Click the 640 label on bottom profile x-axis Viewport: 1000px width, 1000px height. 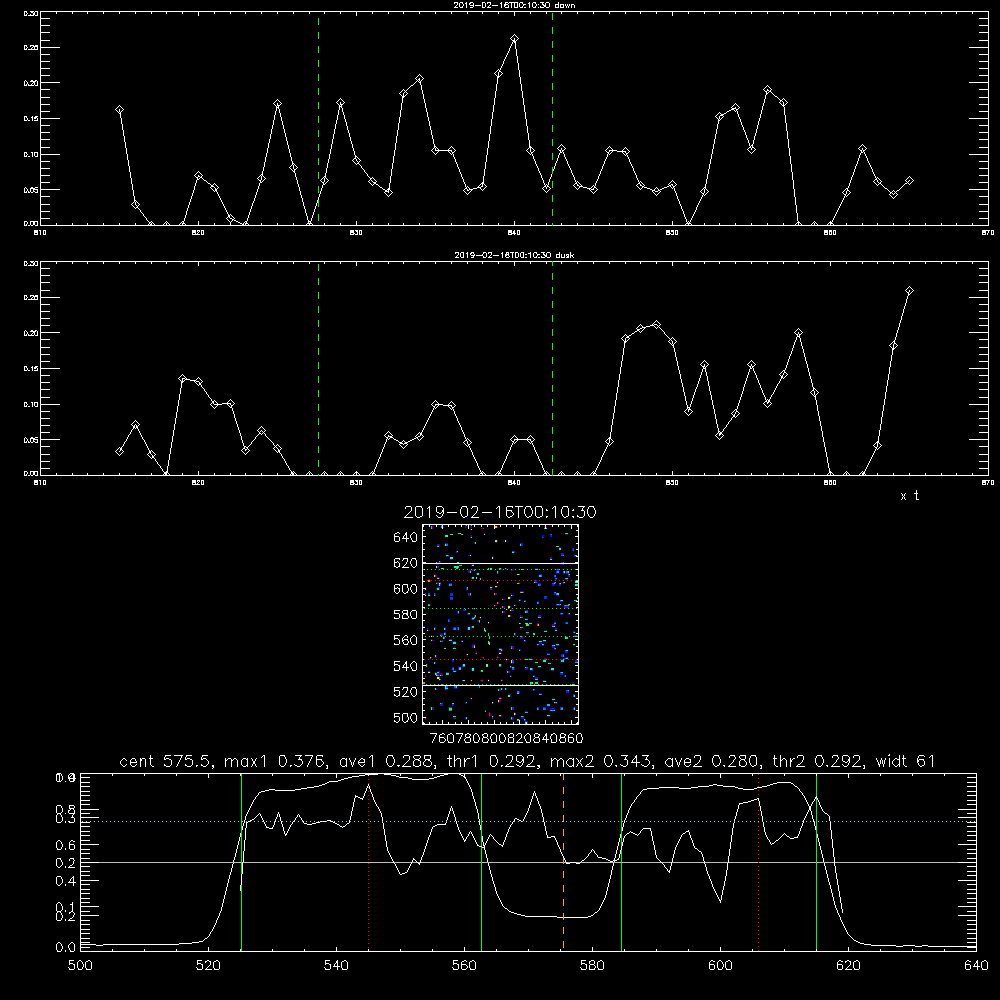pos(976,966)
